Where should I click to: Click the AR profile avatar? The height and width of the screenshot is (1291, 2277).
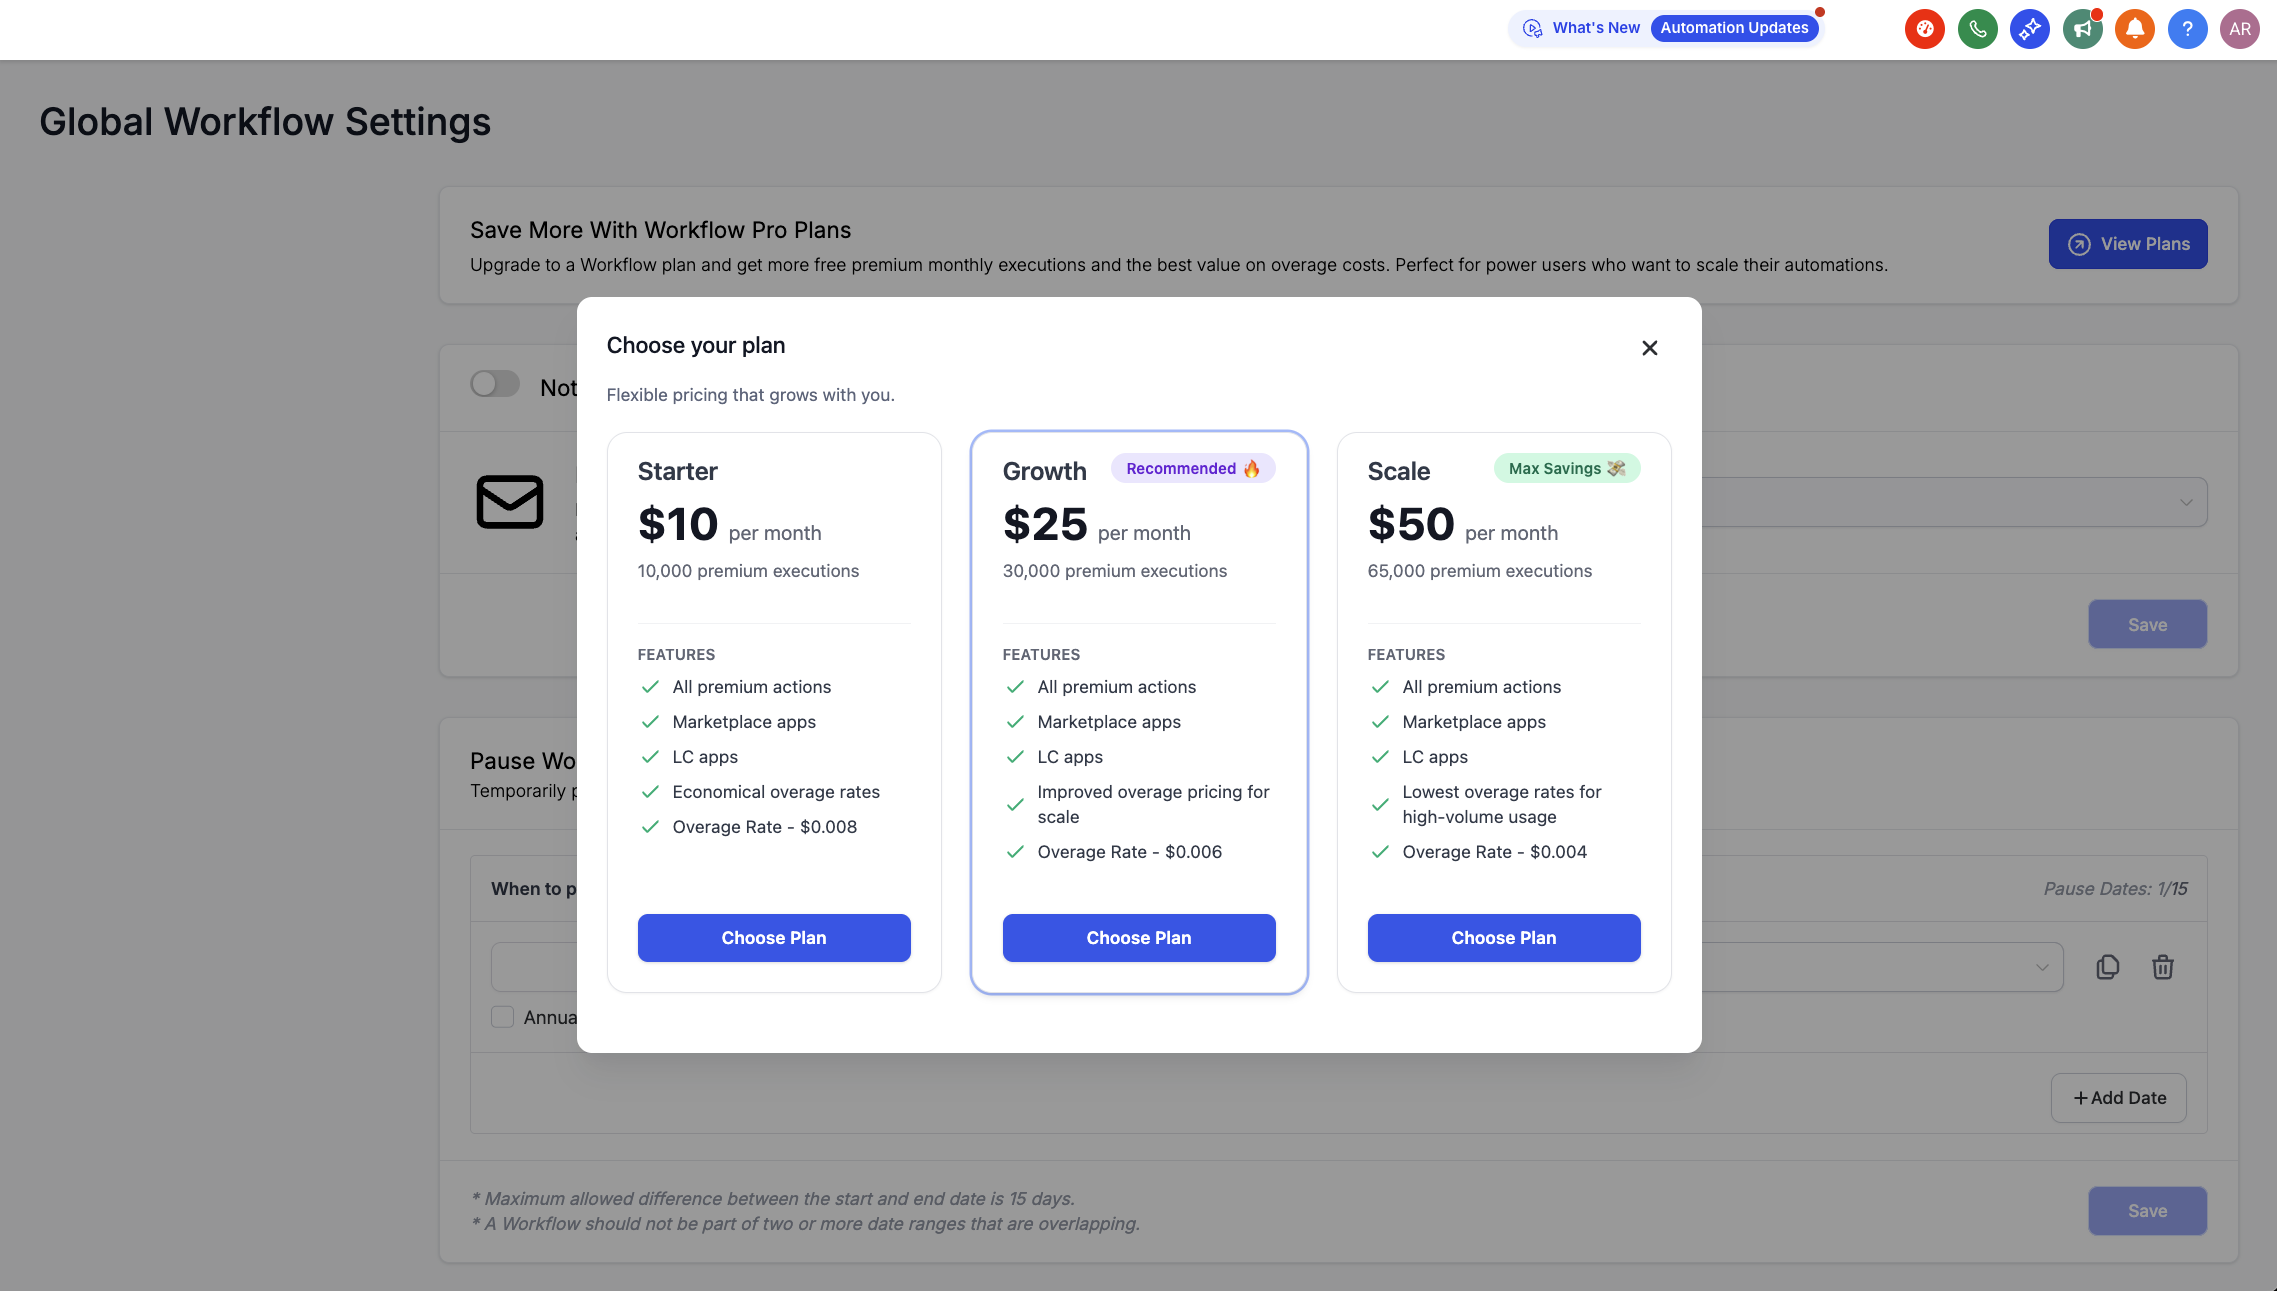2240,29
